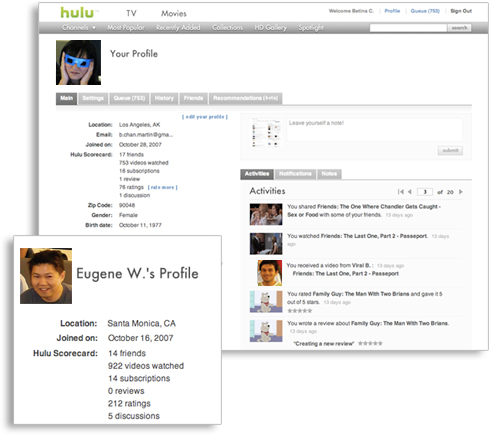
Task: Click stars beside Creating a new review
Action: [x=370, y=343]
